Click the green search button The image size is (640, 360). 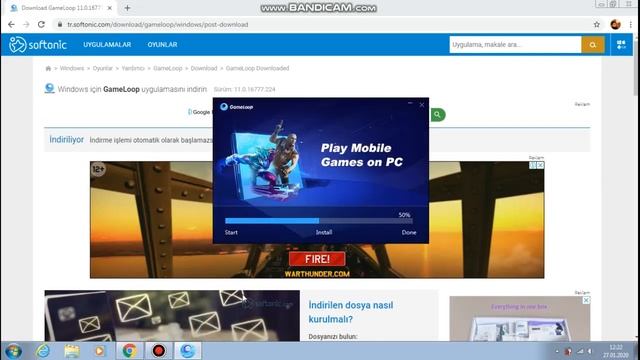tap(437, 115)
